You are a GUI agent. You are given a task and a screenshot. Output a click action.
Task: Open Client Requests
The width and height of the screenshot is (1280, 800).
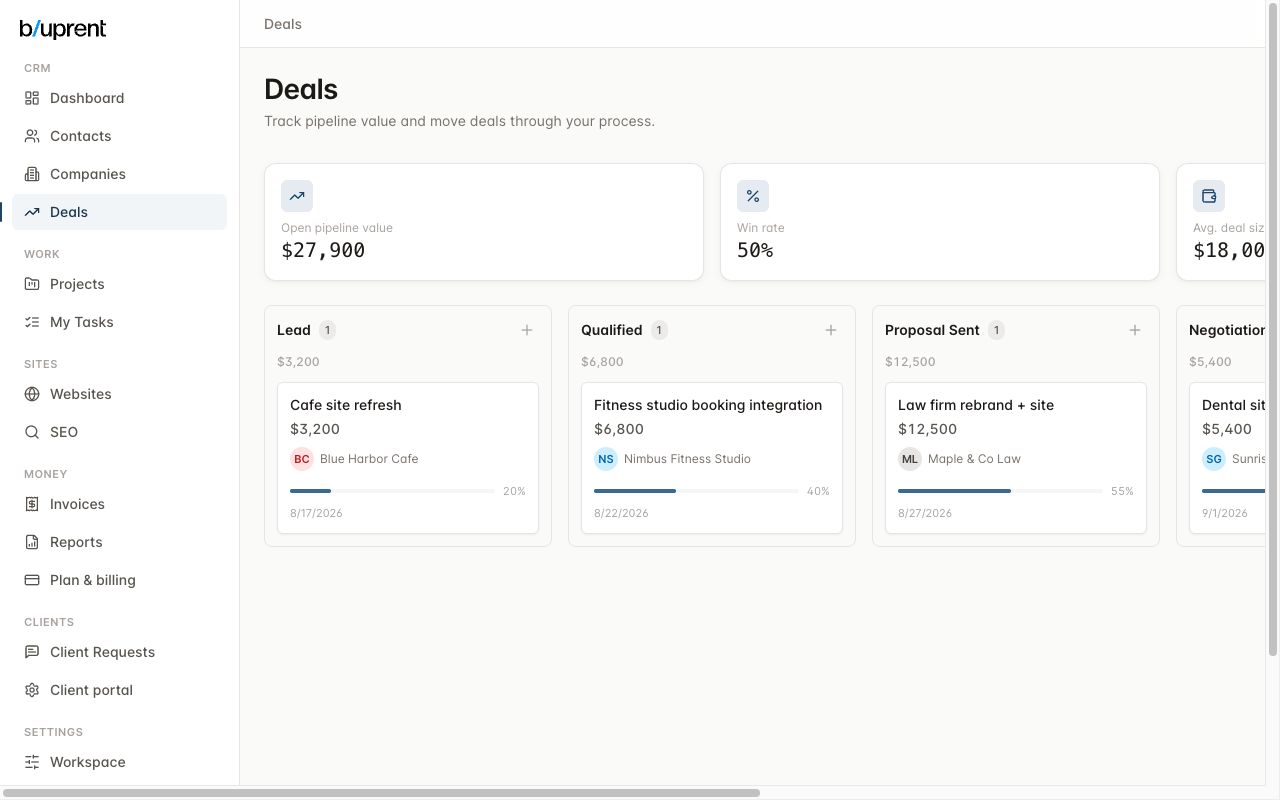119,652
